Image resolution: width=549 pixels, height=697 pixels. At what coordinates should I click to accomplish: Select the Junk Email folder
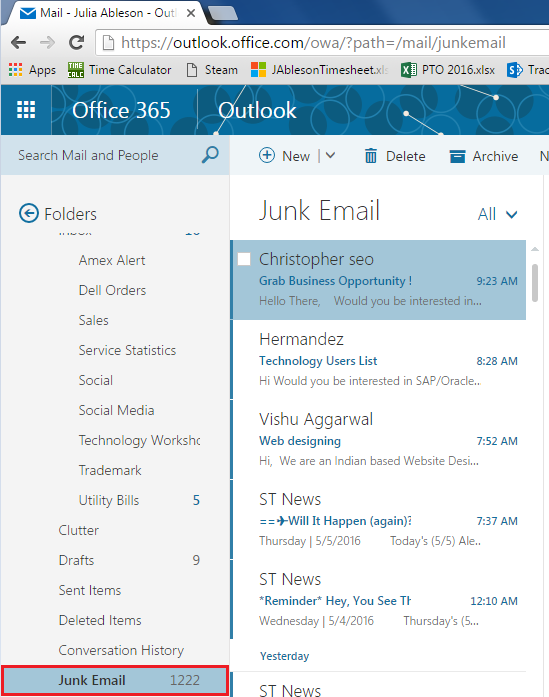pos(115,680)
